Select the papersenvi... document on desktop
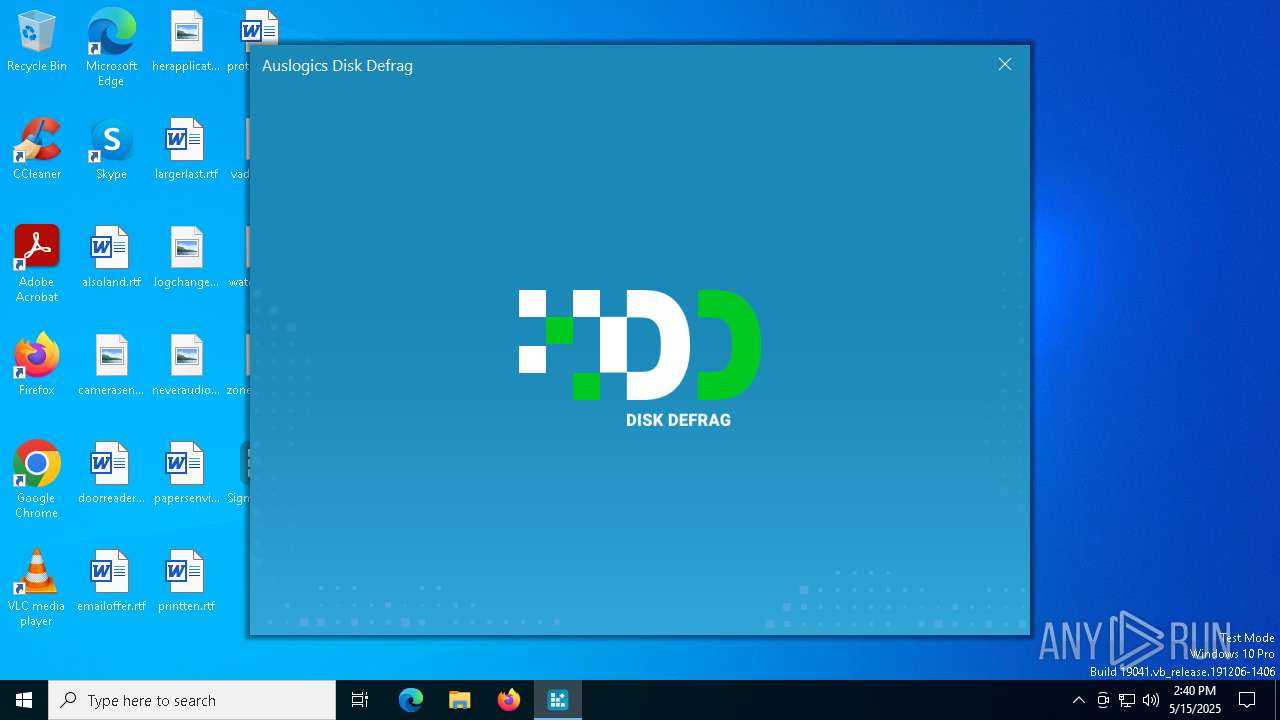This screenshot has height=720, width=1280. (x=186, y=473)
